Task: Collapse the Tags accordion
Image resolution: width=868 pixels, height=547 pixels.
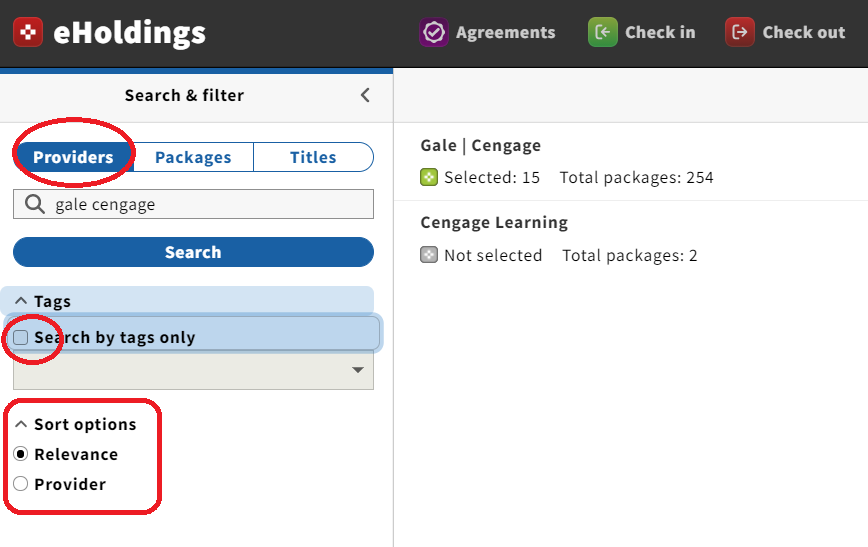Action: click(x=187, y=301)
